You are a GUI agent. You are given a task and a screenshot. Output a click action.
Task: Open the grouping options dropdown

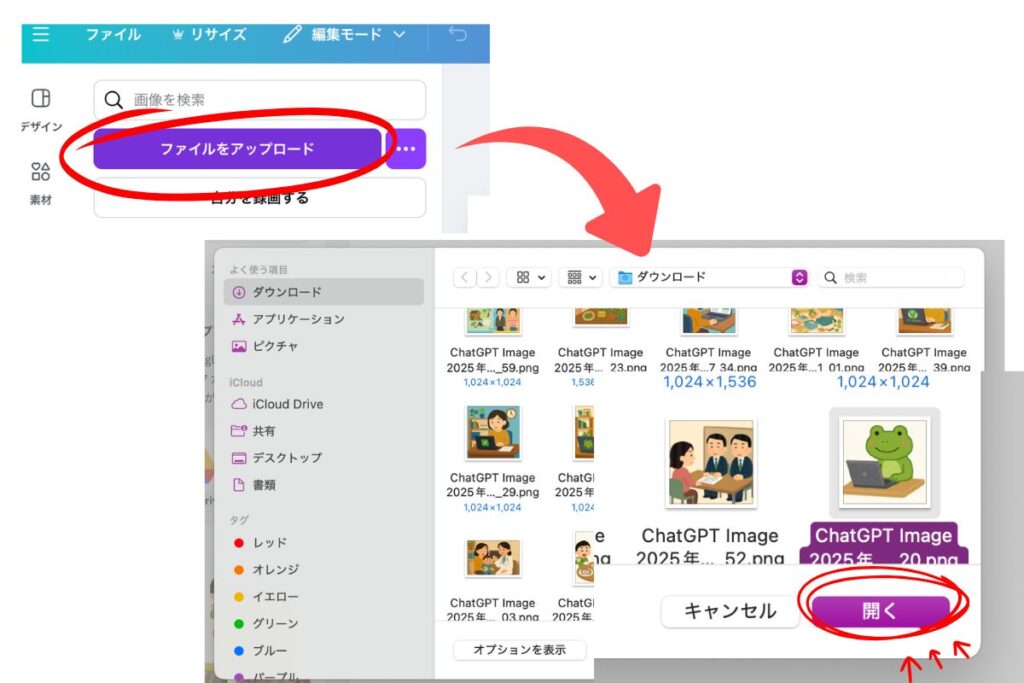(580, 277)
